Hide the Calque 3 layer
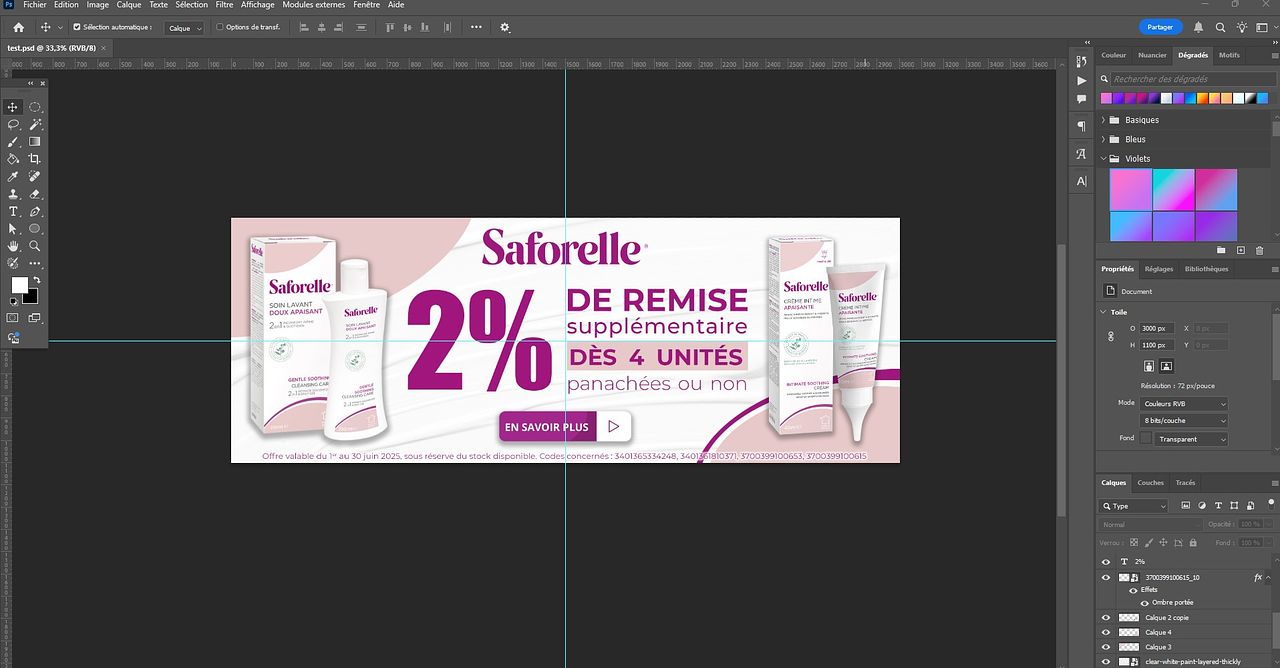The image size is (1280, 668). click(x=1106, y=647)
